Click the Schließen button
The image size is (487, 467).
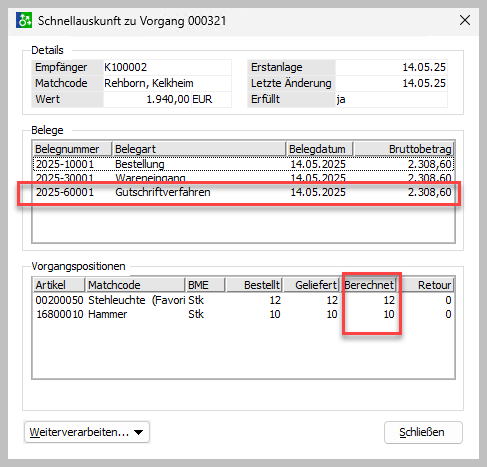(423, 432)
